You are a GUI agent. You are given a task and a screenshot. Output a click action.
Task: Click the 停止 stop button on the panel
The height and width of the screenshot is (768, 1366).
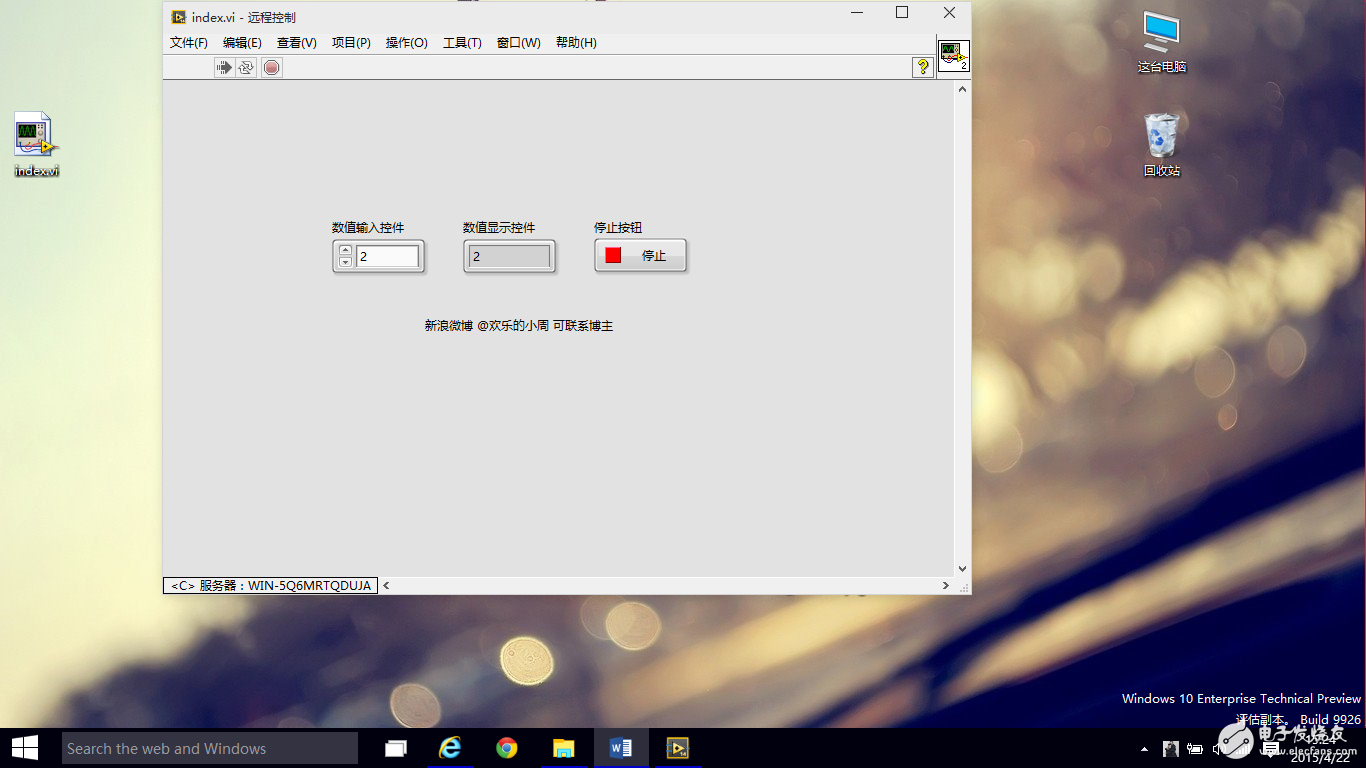(x=640, y=256)
